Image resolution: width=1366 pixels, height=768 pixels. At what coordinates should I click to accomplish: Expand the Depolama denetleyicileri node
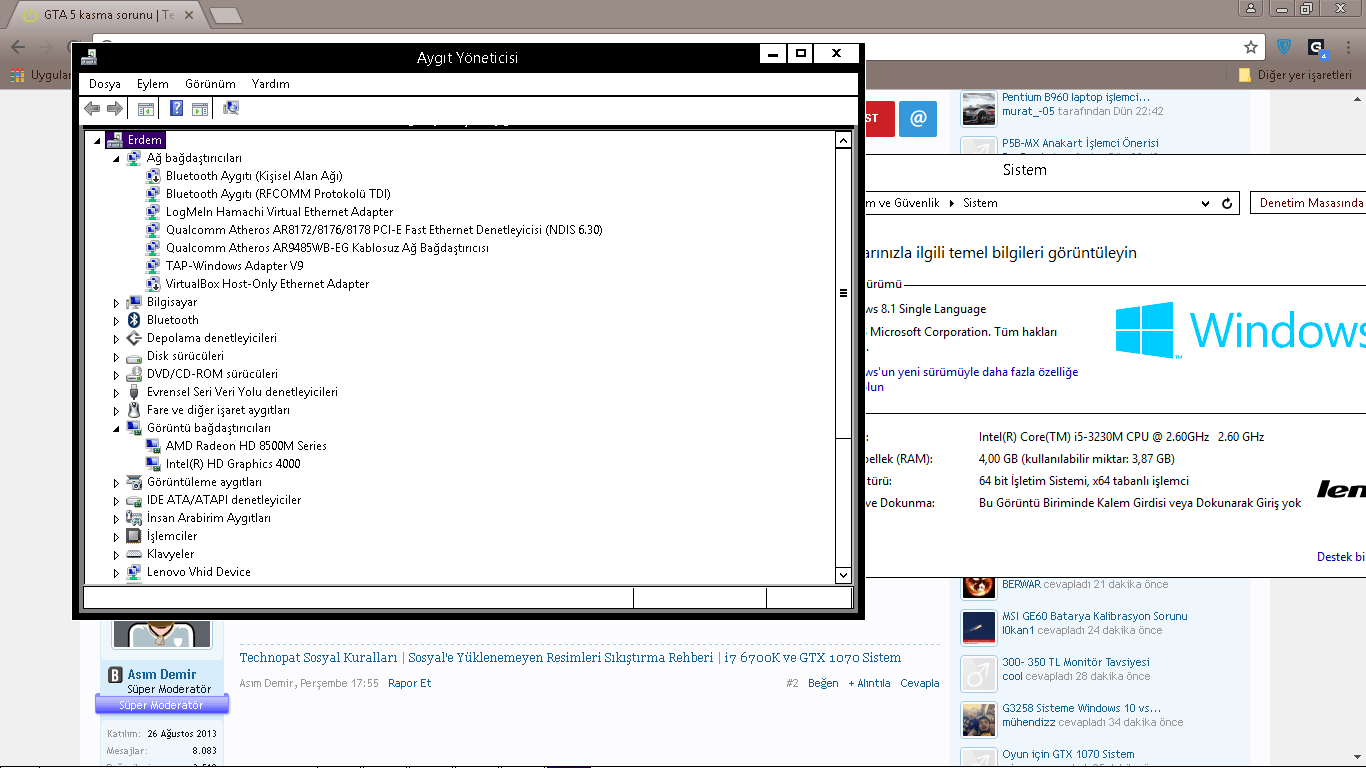coord(116,338)
